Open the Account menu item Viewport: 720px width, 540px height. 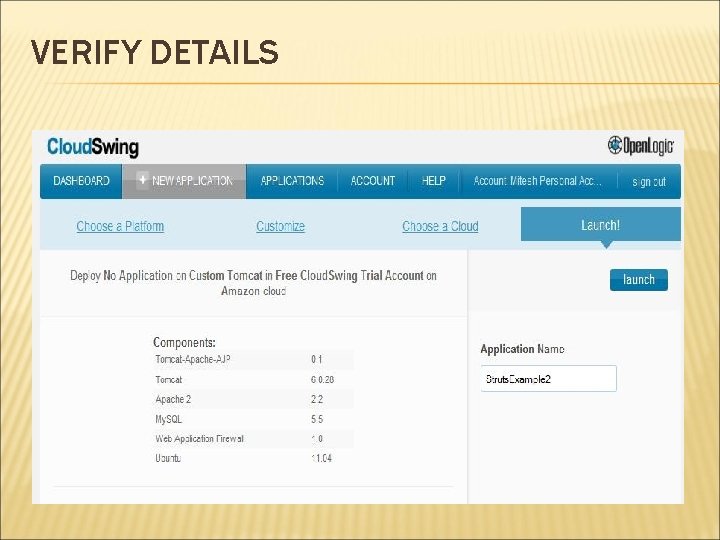(x=372, y=181)
